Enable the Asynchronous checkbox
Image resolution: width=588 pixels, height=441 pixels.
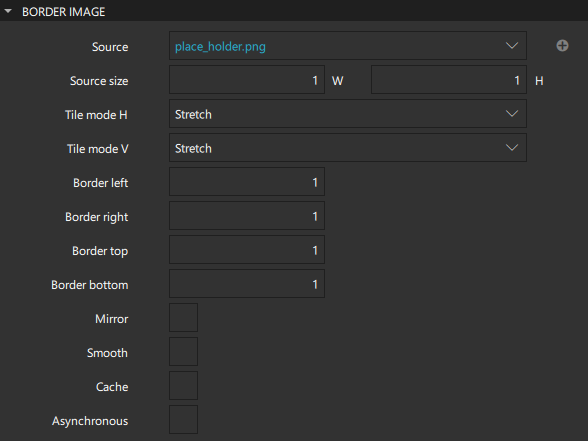pyautogui.click(x=183, y=420)
